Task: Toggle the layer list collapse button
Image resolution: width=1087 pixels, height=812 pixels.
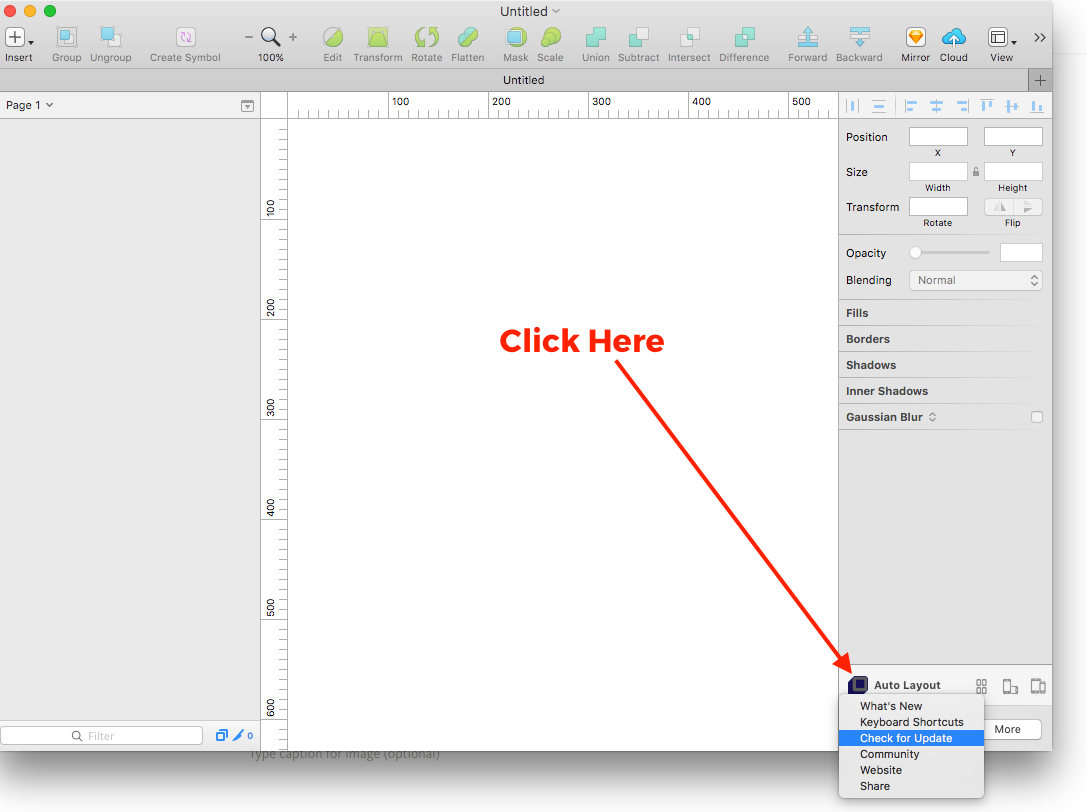Action: coord(247,106)
